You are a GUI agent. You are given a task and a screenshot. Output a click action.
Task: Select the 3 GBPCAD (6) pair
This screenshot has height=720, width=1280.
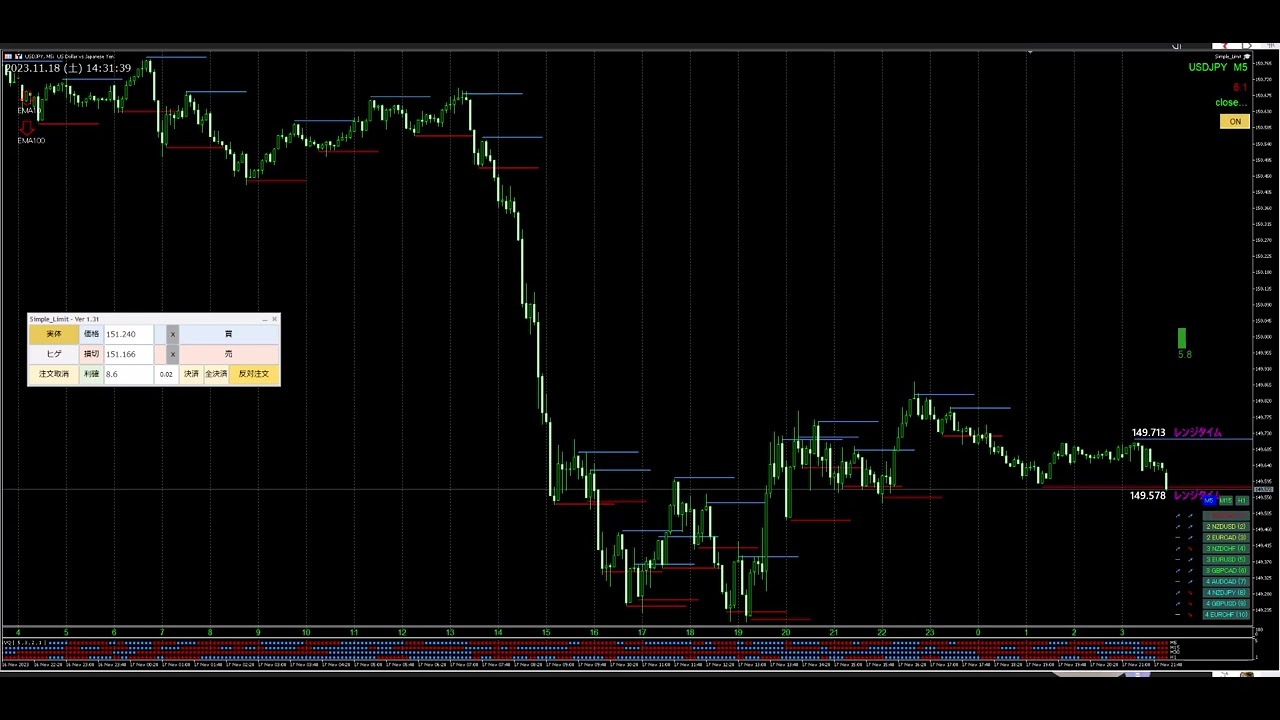tap(1226, 570)
